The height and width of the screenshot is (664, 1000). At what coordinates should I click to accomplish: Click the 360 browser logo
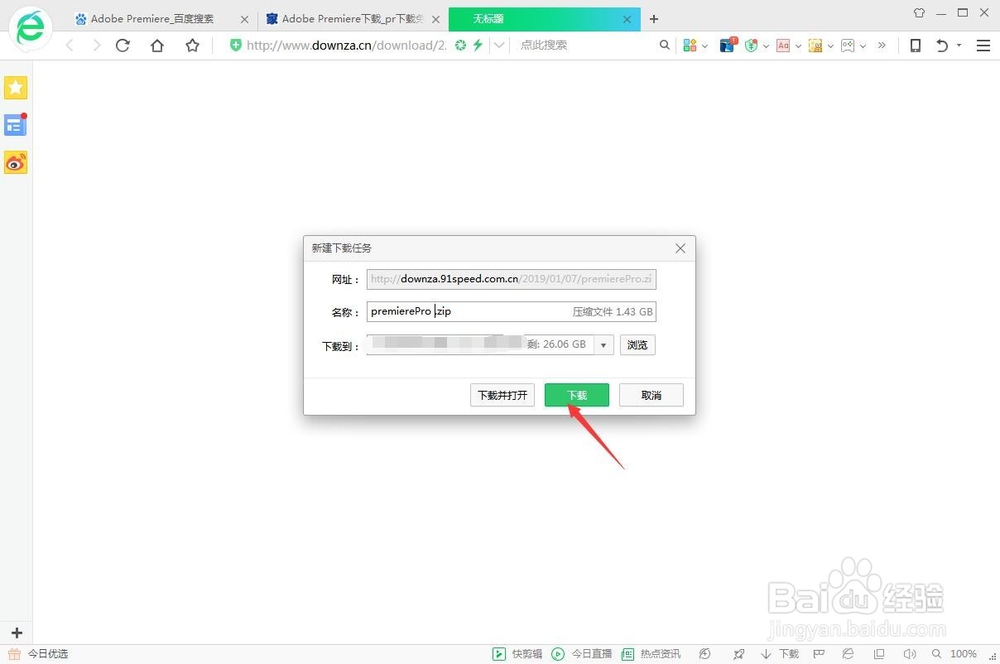point(30,27)
